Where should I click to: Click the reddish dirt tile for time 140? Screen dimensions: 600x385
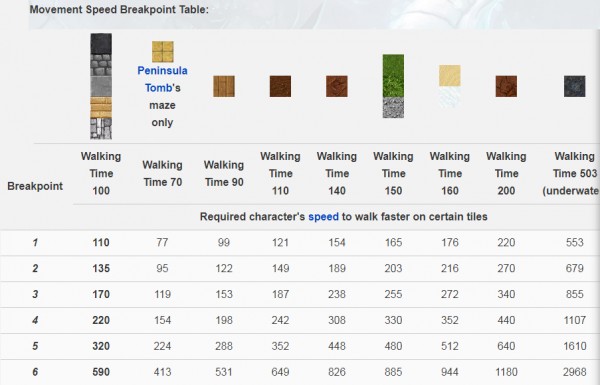(337, 86)
